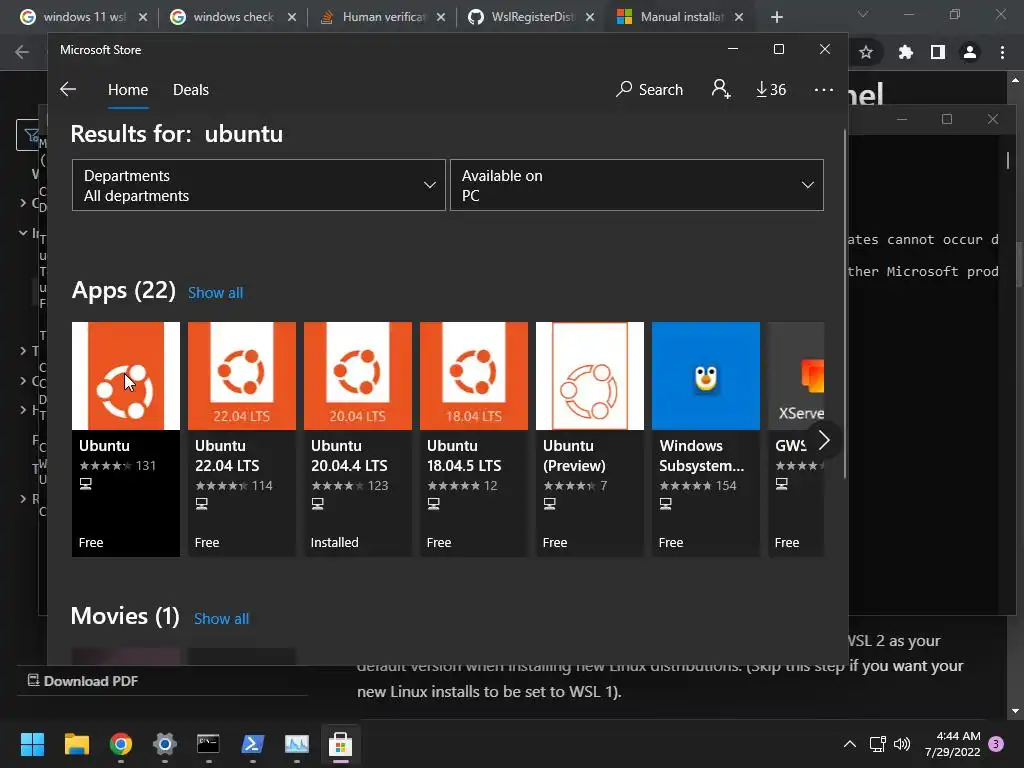Open the Ubuntu 18.04.5 LTS app tile

point(473,439)
